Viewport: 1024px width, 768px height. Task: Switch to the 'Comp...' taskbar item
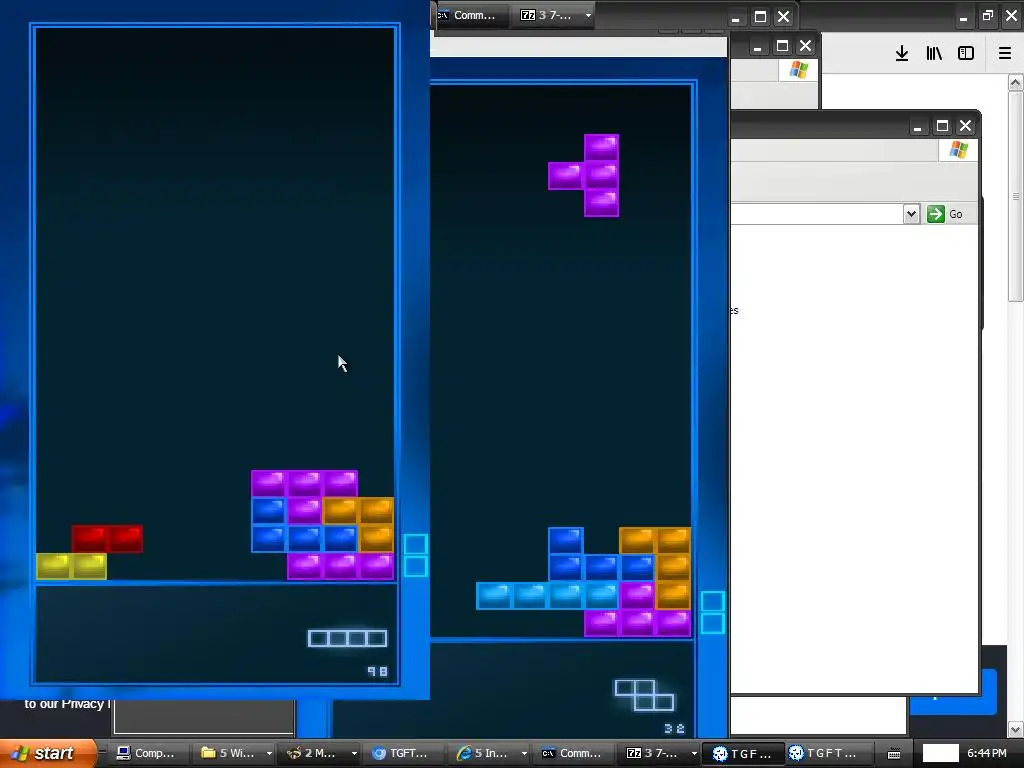pyautogui.click(x=146, y=753)
